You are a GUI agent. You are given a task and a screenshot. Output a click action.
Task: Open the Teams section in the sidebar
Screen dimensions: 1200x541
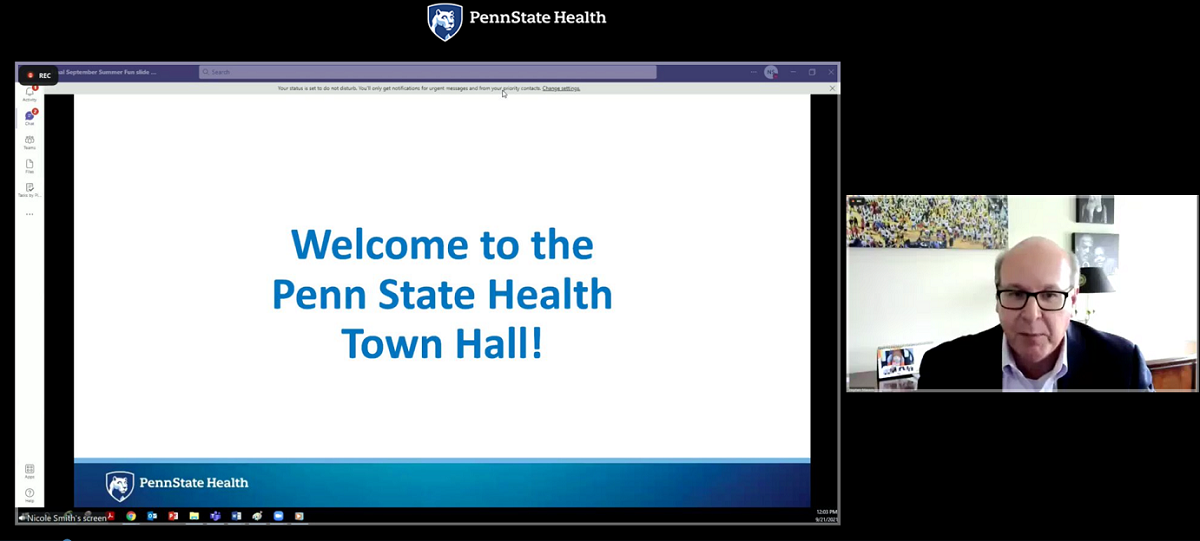point(29,142)
